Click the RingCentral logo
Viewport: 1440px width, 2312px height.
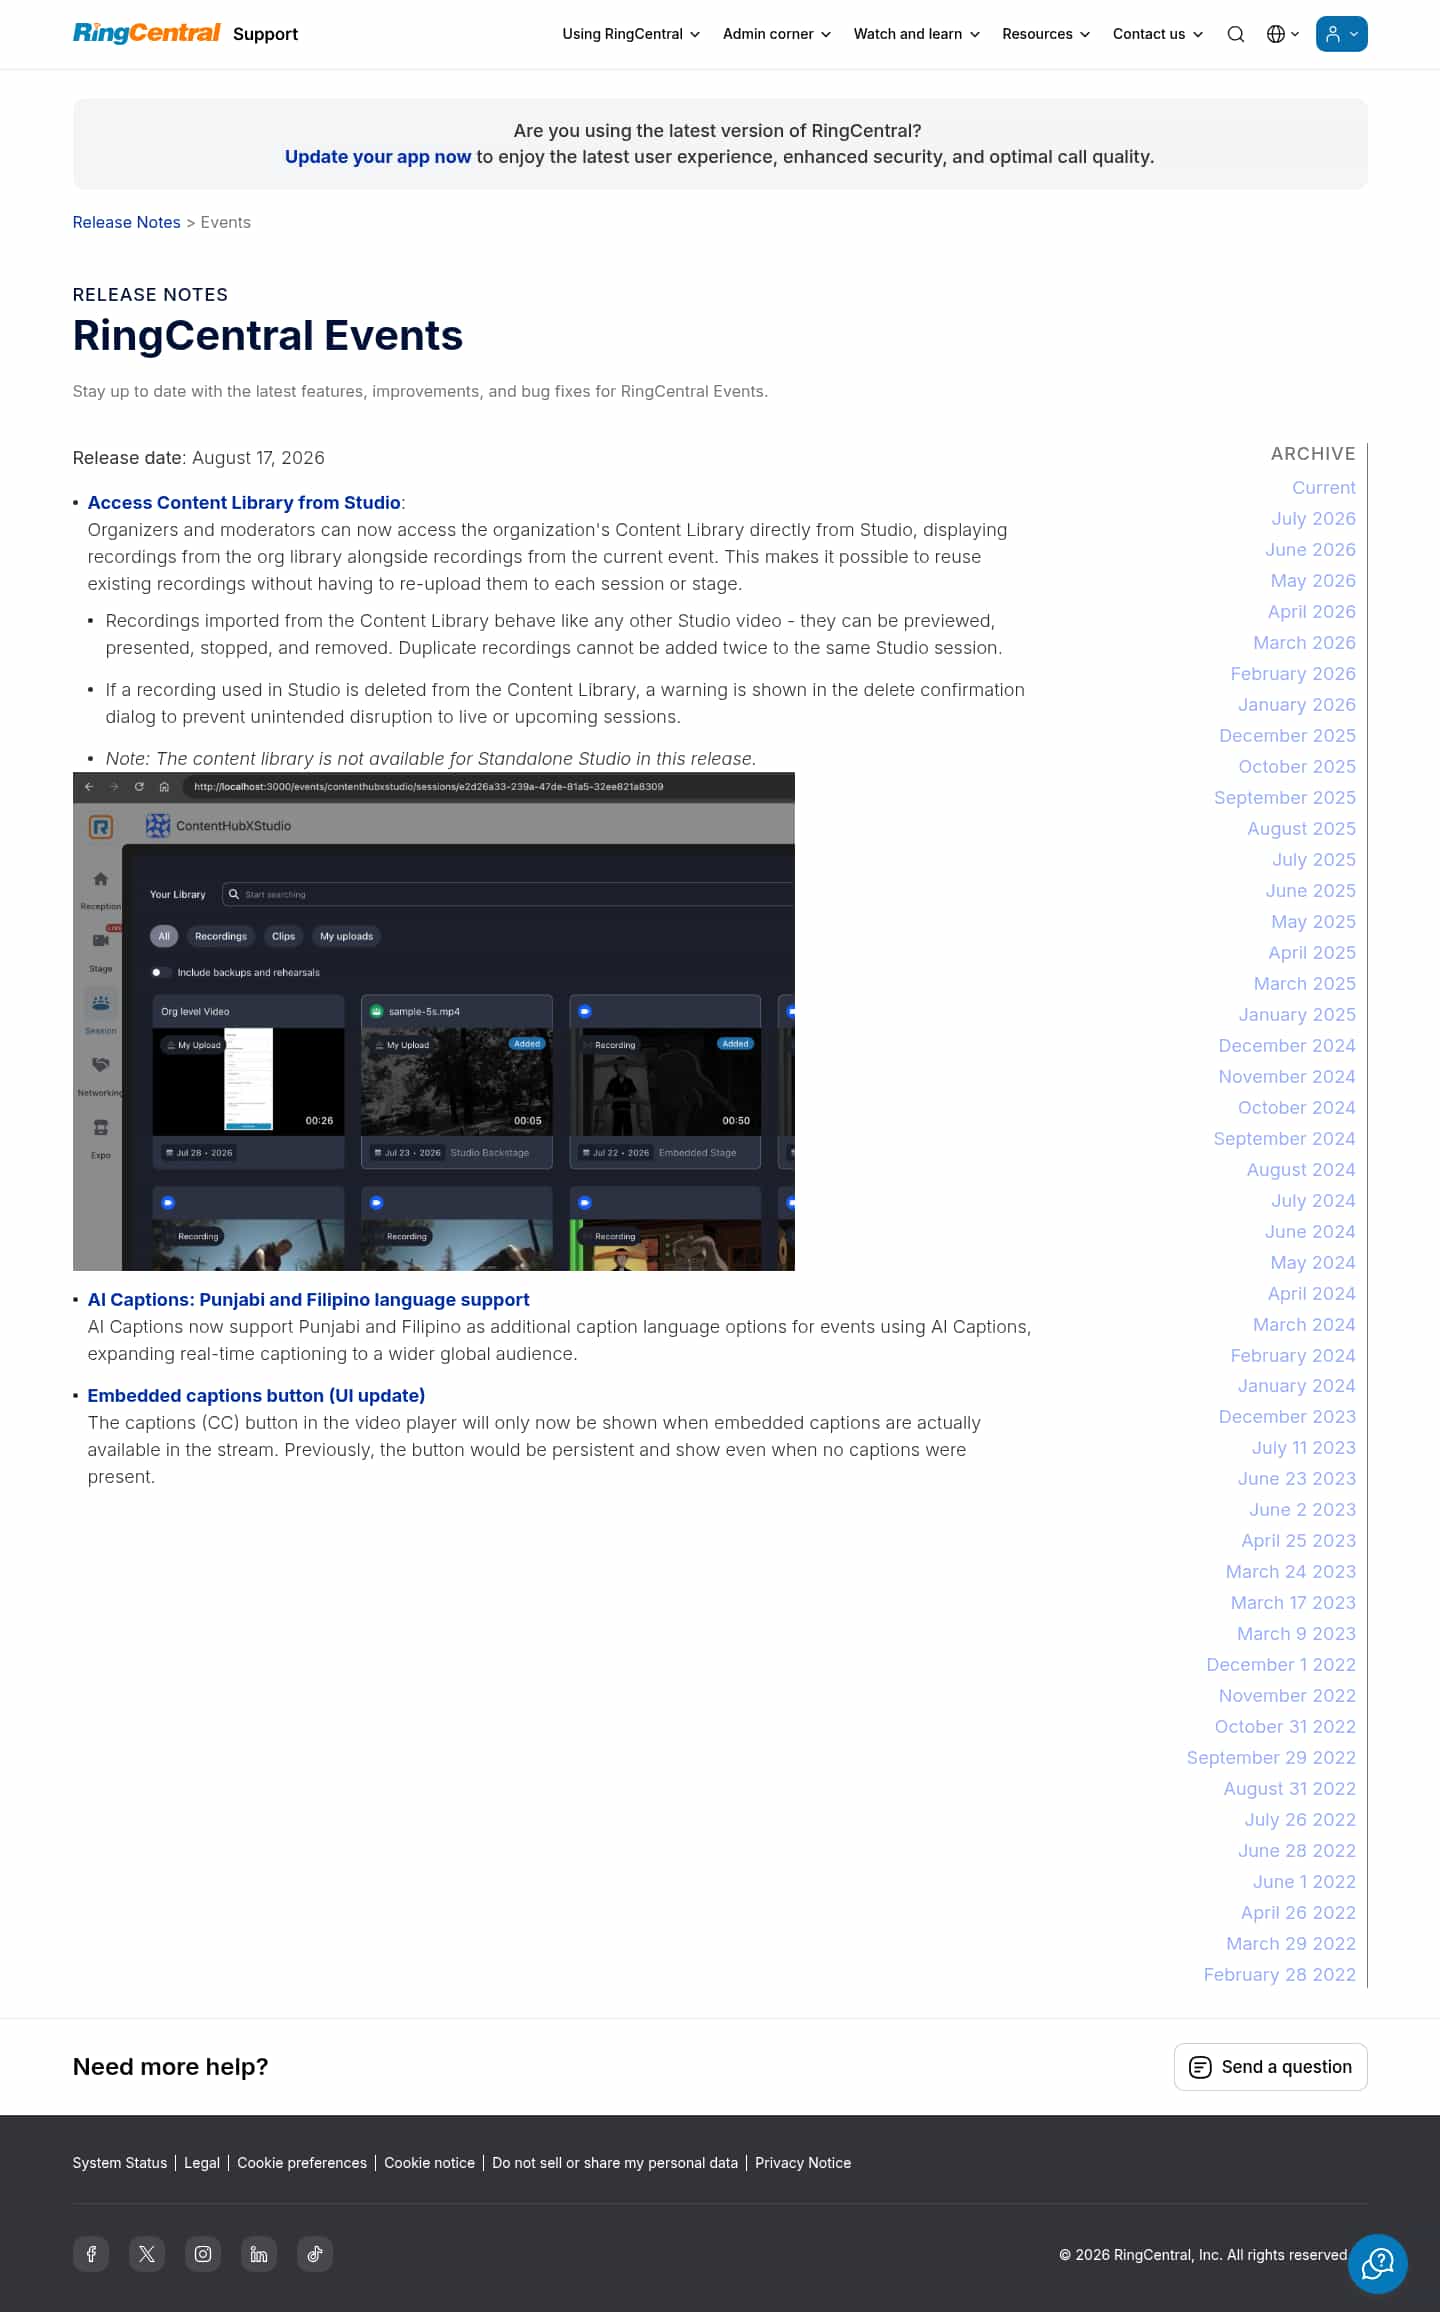point(146,33)
